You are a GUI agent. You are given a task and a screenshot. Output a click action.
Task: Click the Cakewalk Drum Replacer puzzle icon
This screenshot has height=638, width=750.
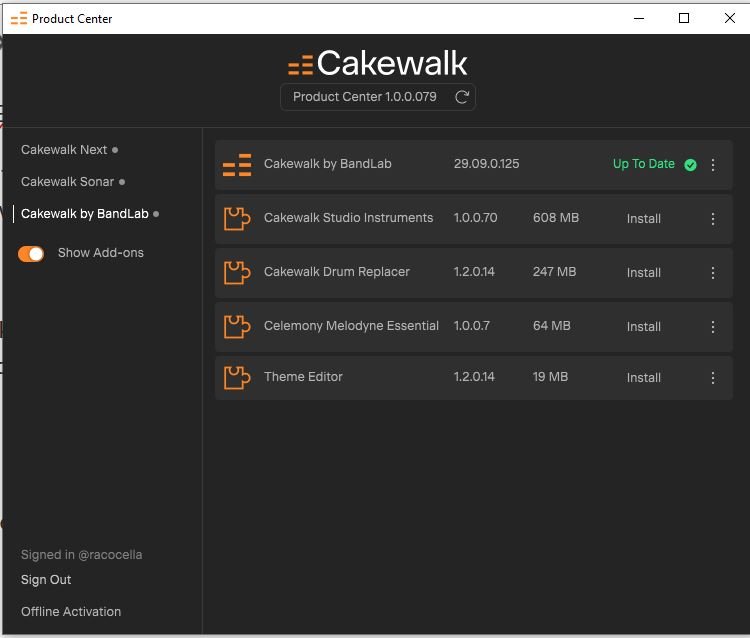[x=237, y=273]
